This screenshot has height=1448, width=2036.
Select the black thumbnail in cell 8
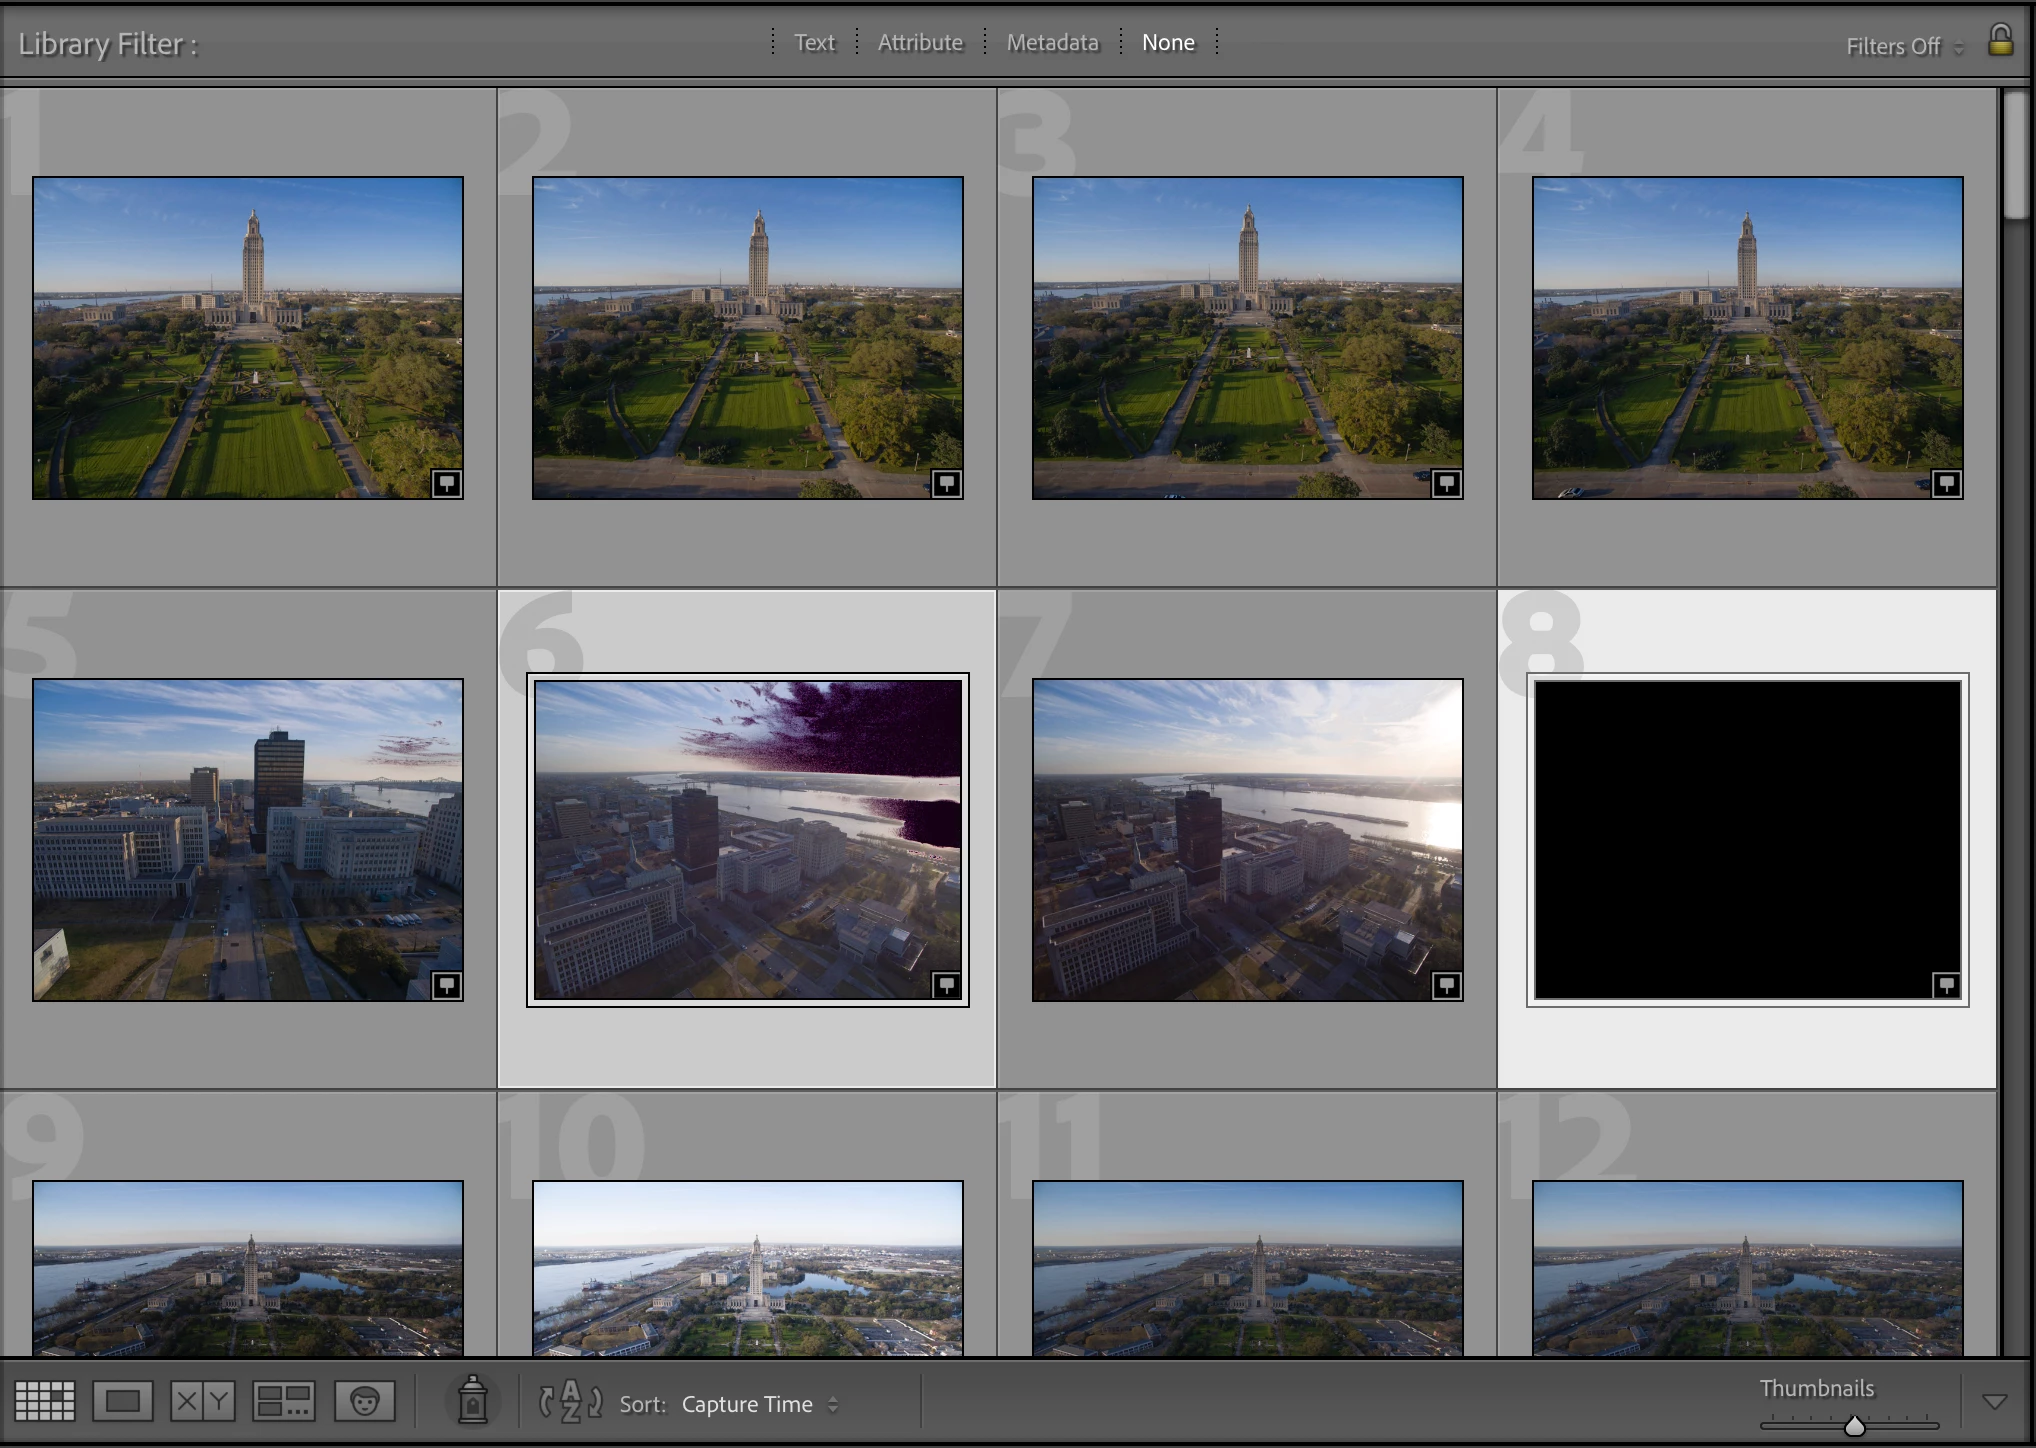pos(1747,839)
